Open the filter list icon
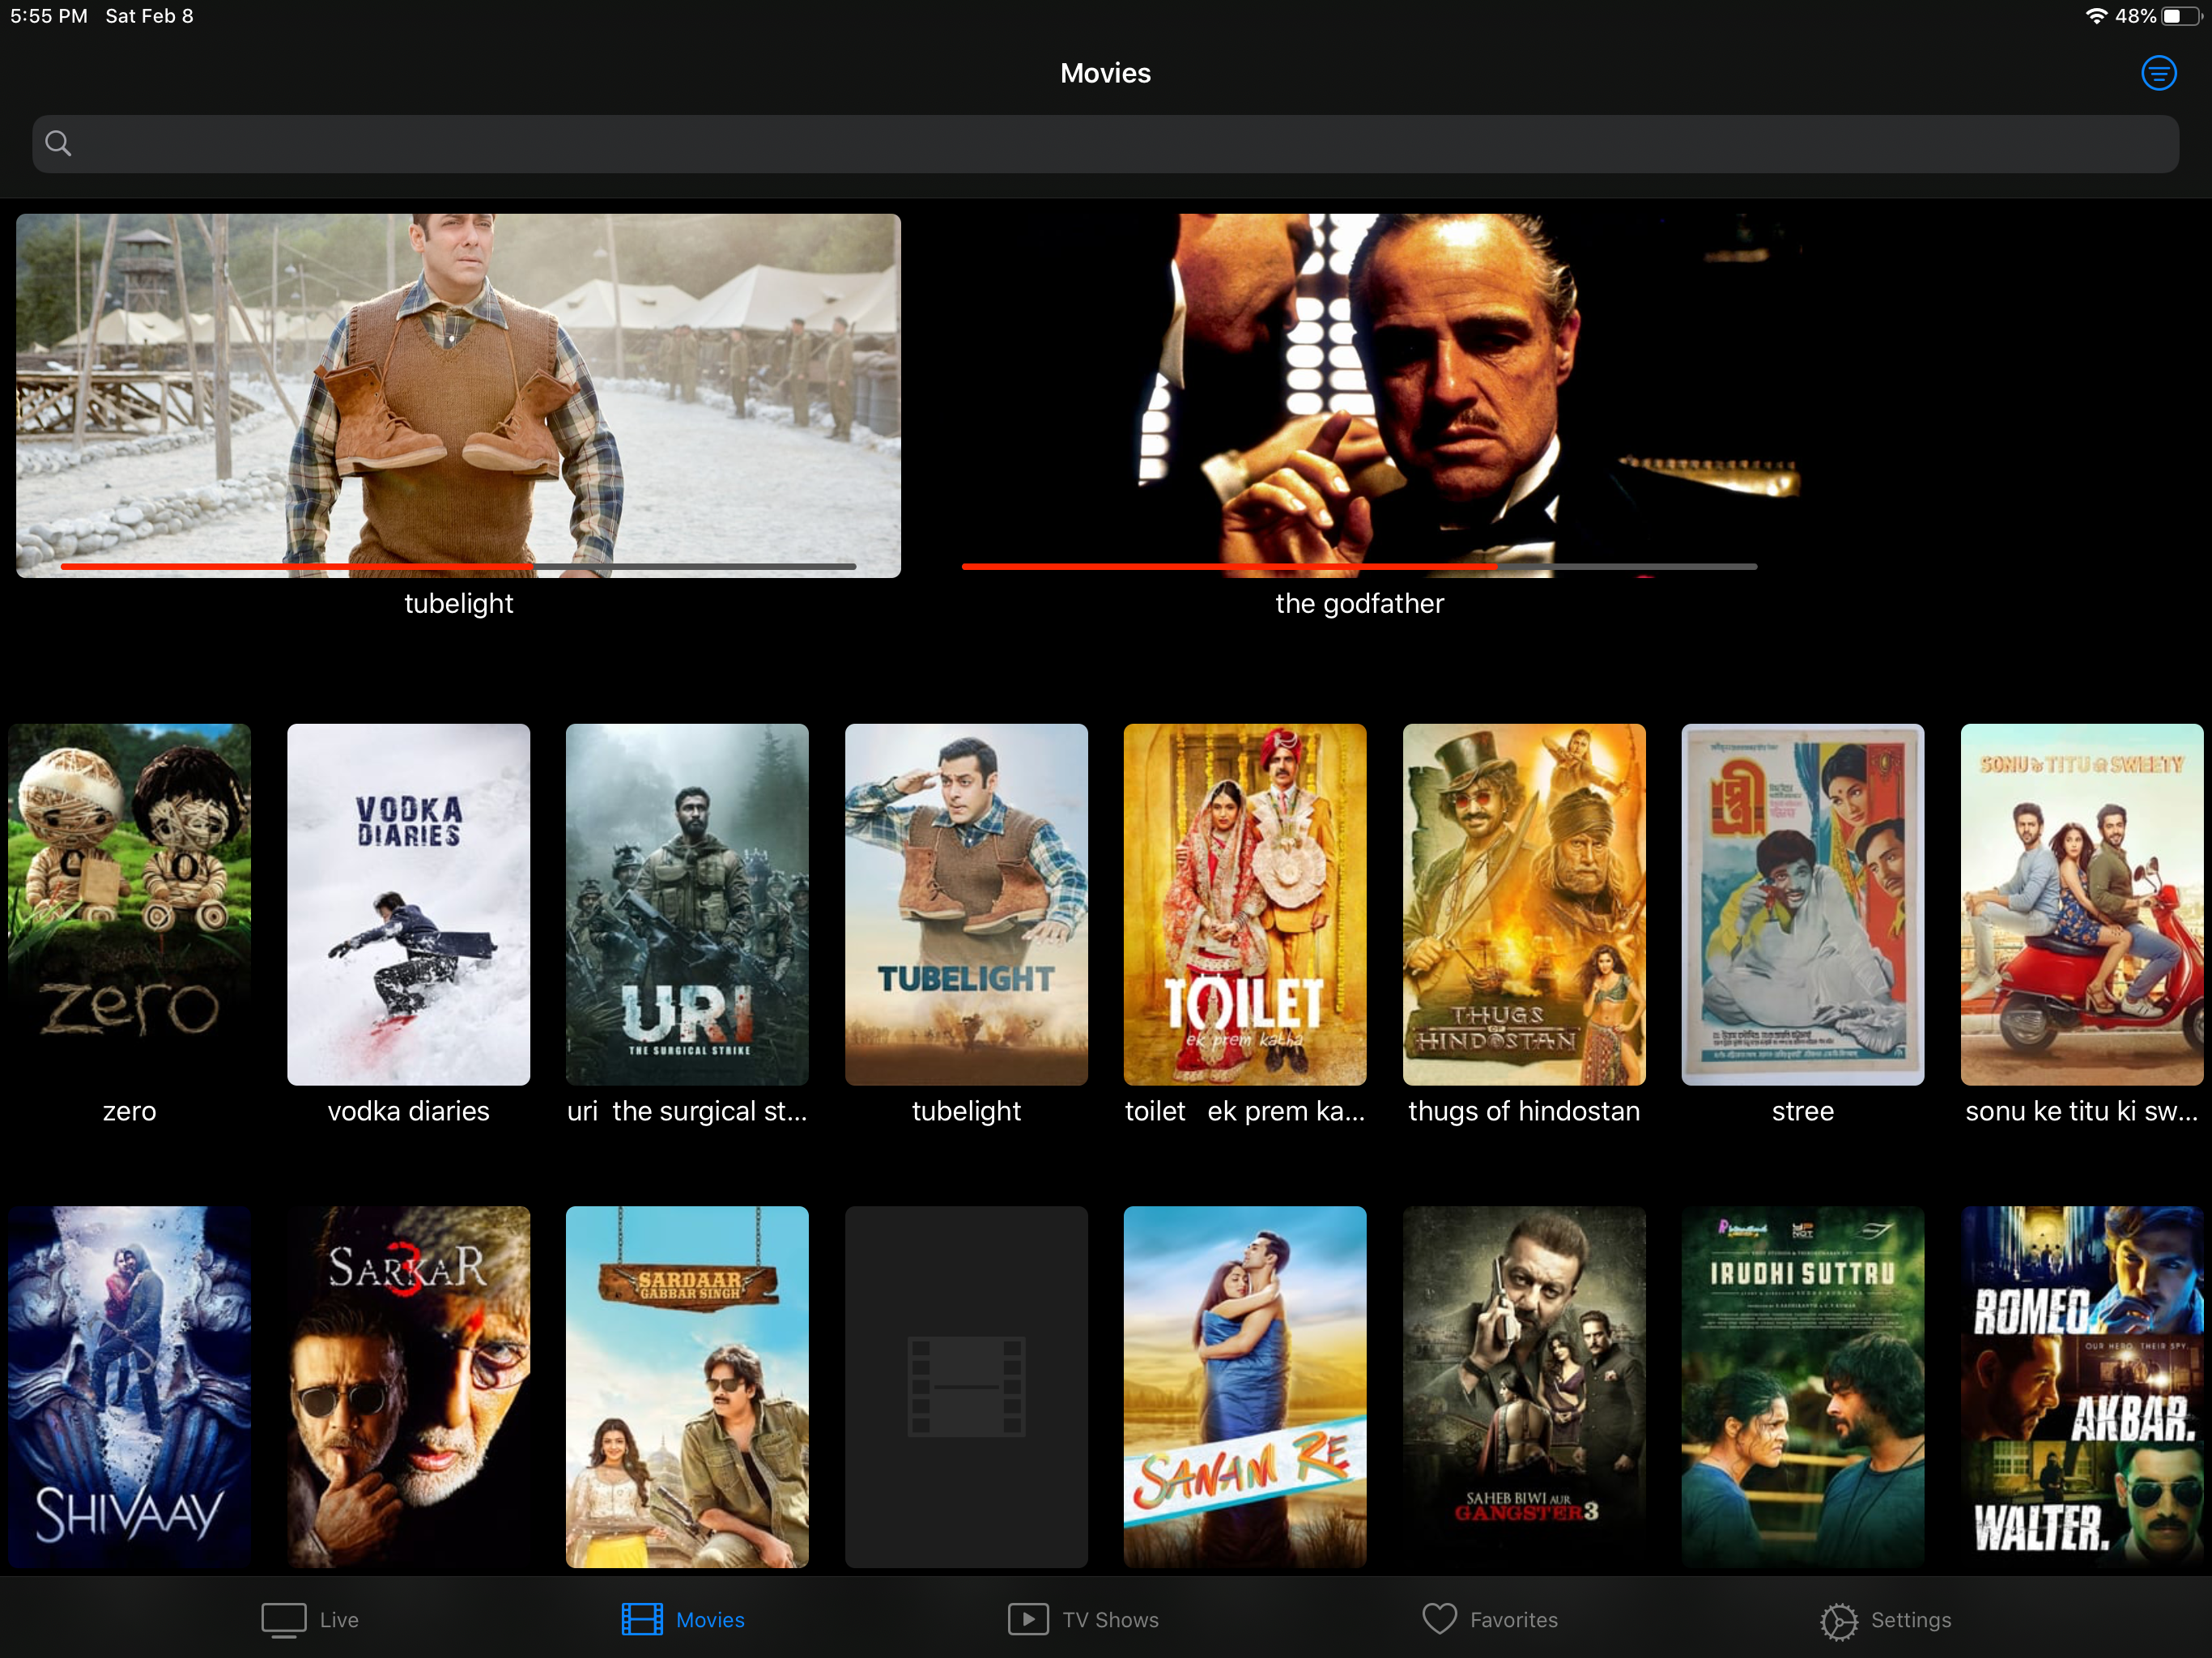Viewport: 2212px width, 1658px height. [2158, 73]
